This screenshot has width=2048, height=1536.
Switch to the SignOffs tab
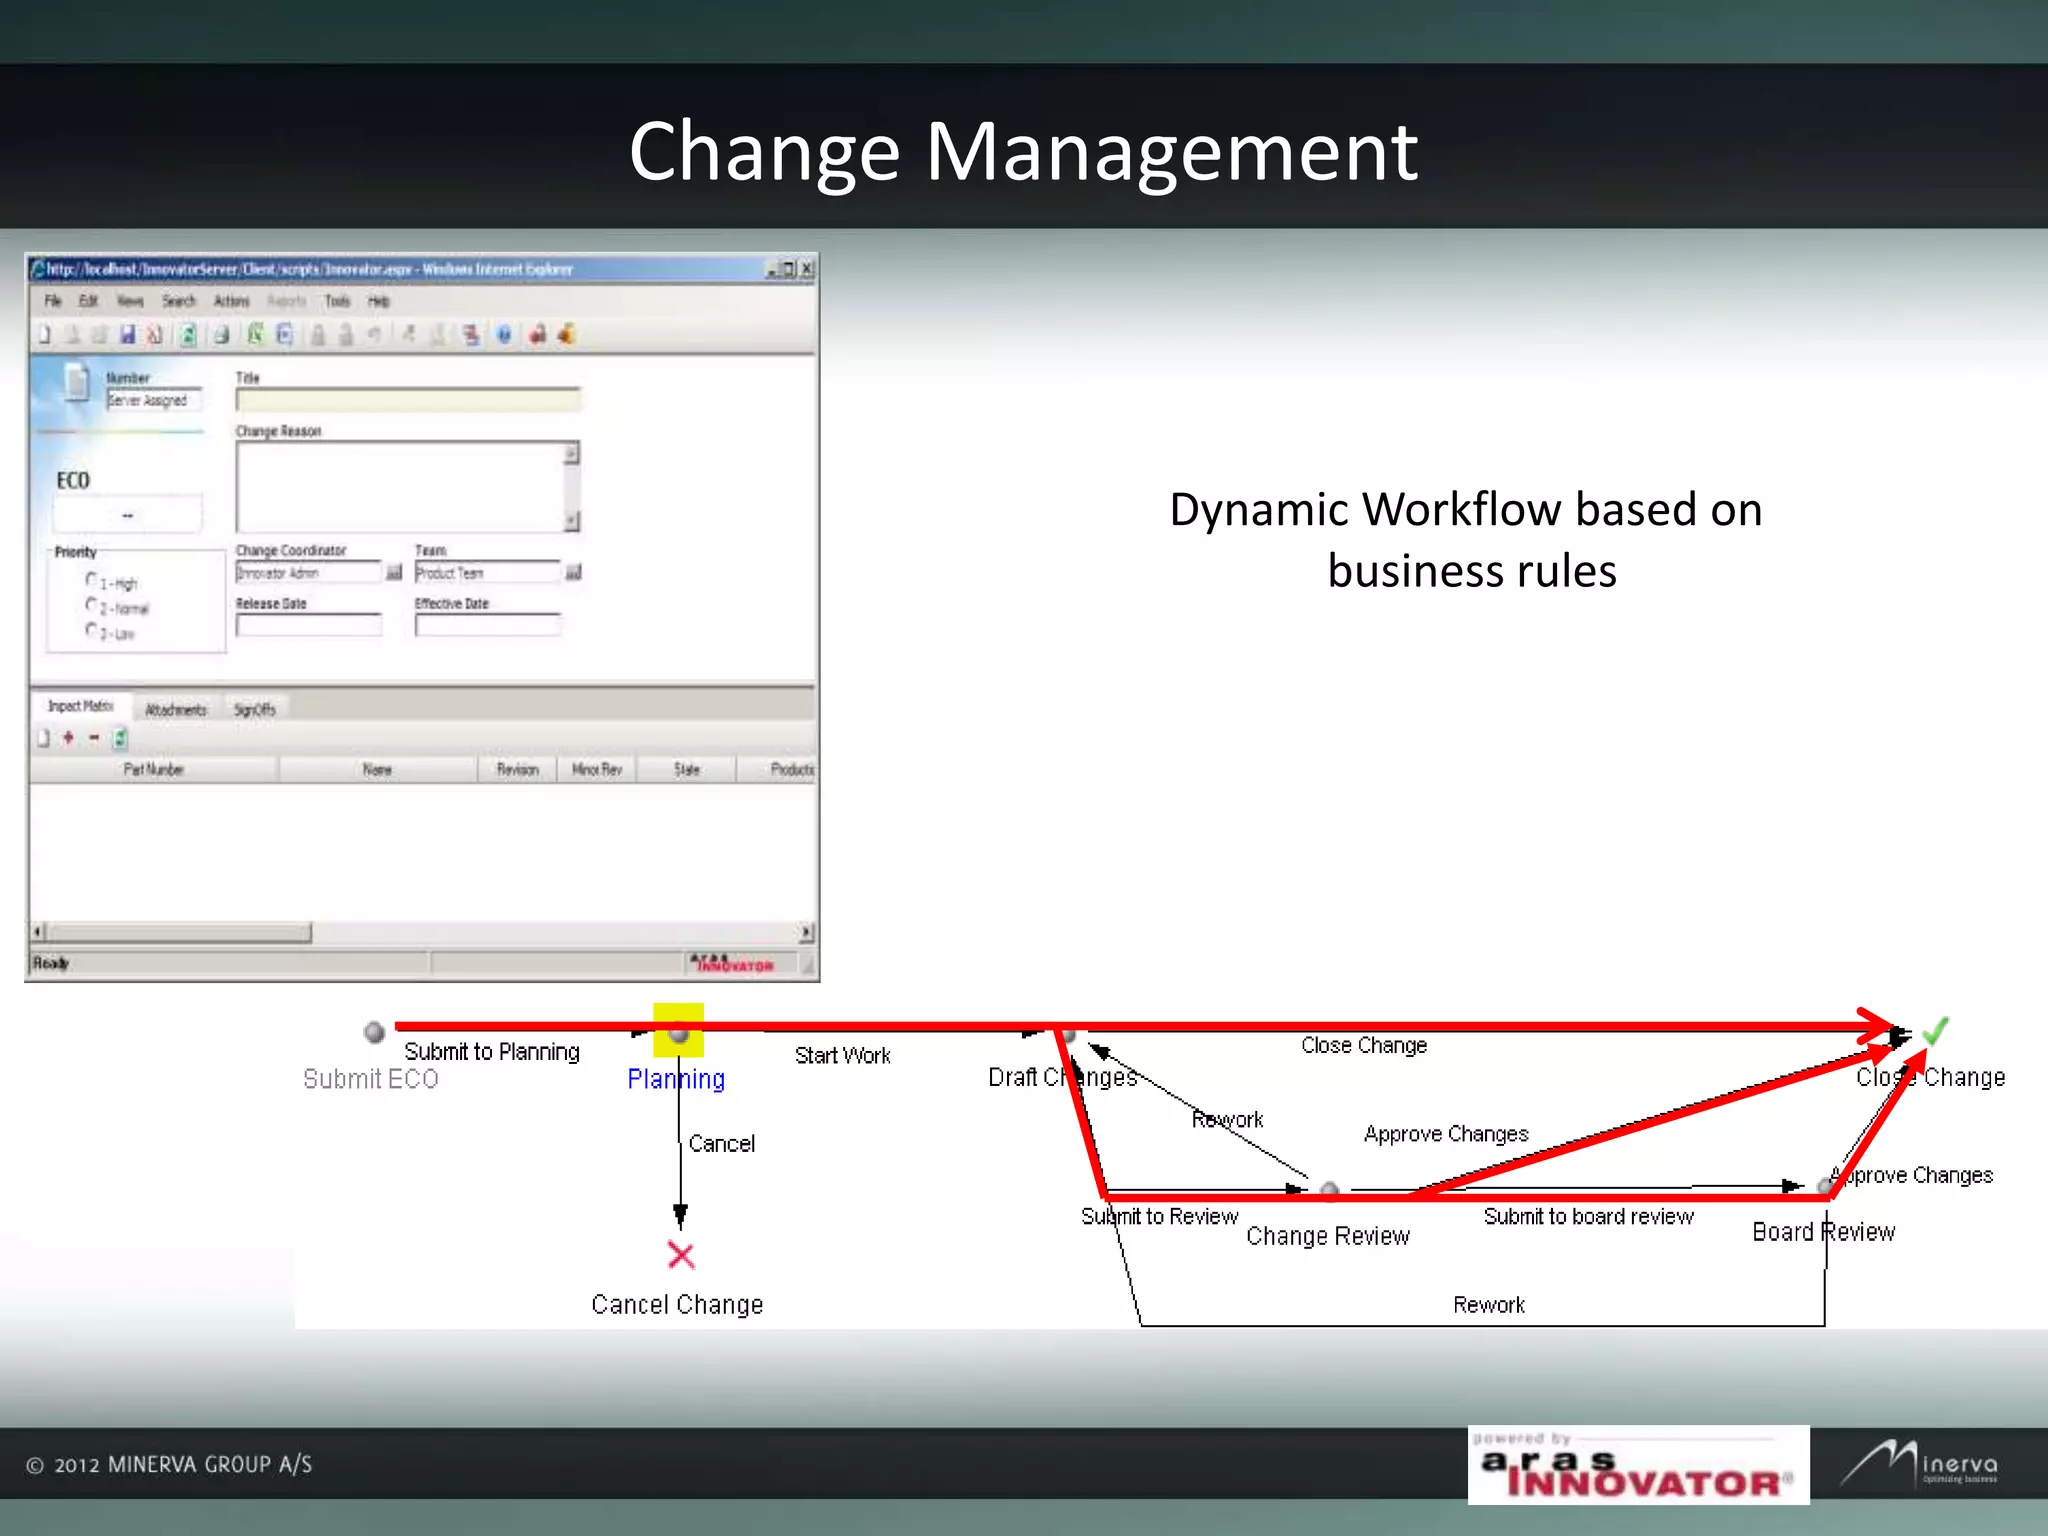click(254, 709)
